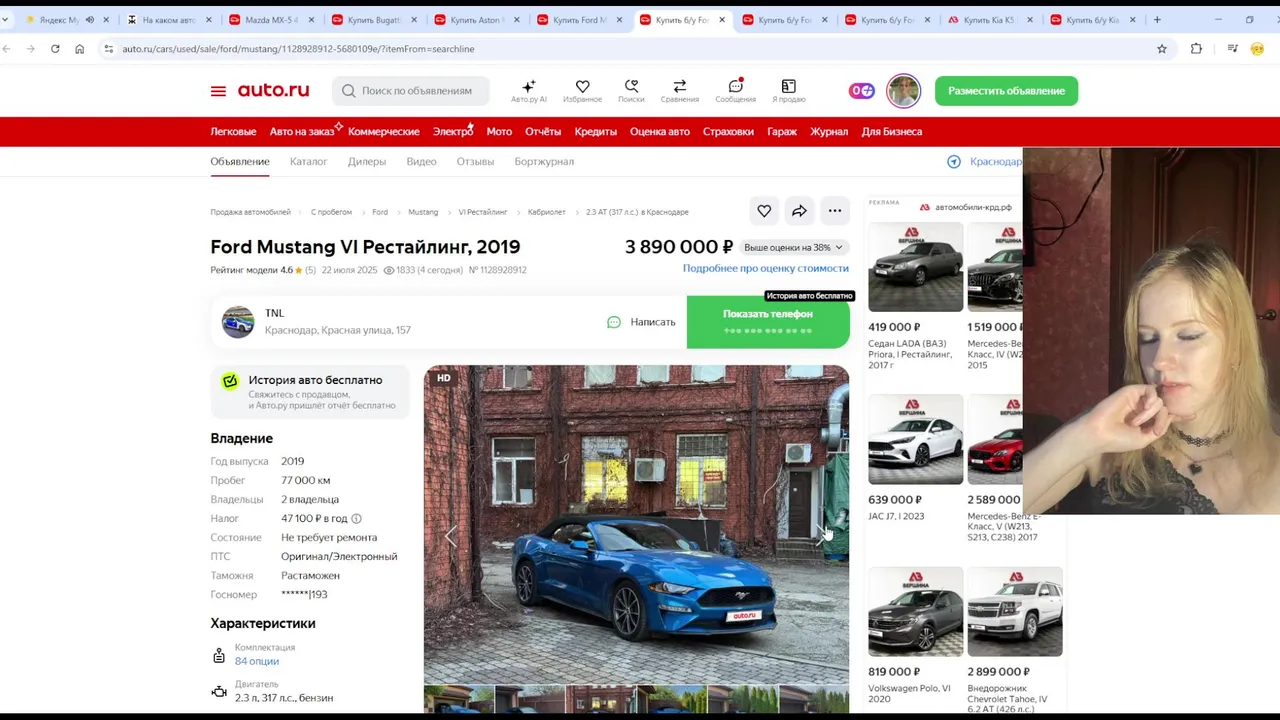This screenshot has width=1280, height=720.
Task: Click the info icon next to Налог
Action: coord(356,519)
